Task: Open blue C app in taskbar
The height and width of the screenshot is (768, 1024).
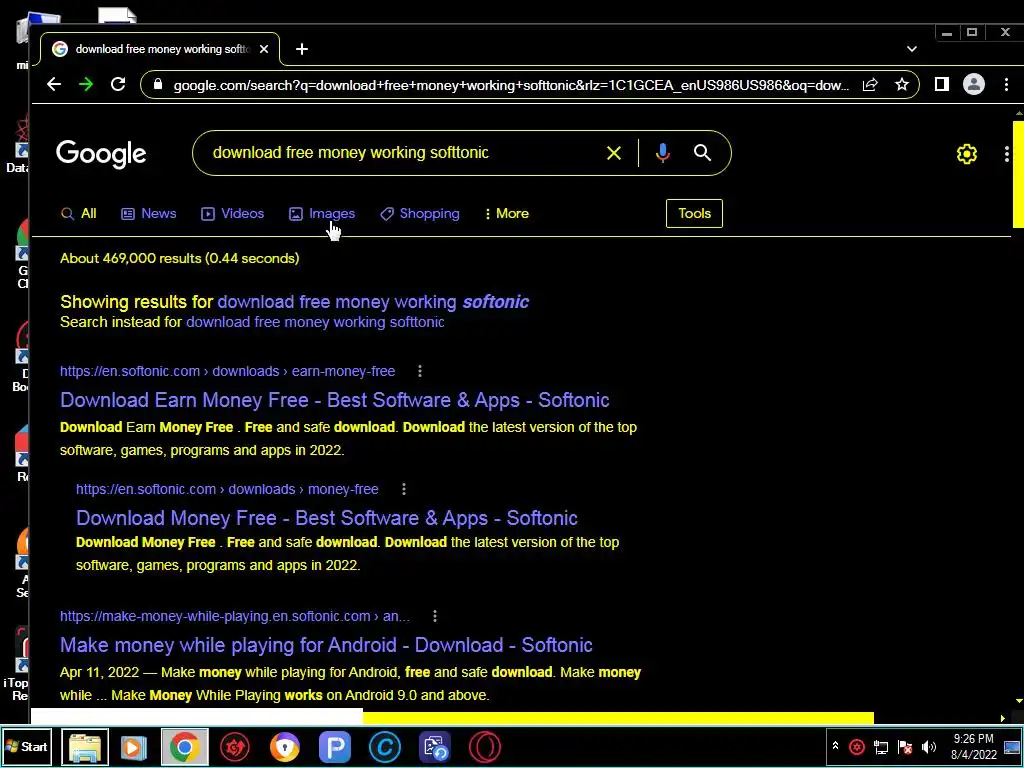Action: (385, 747)
